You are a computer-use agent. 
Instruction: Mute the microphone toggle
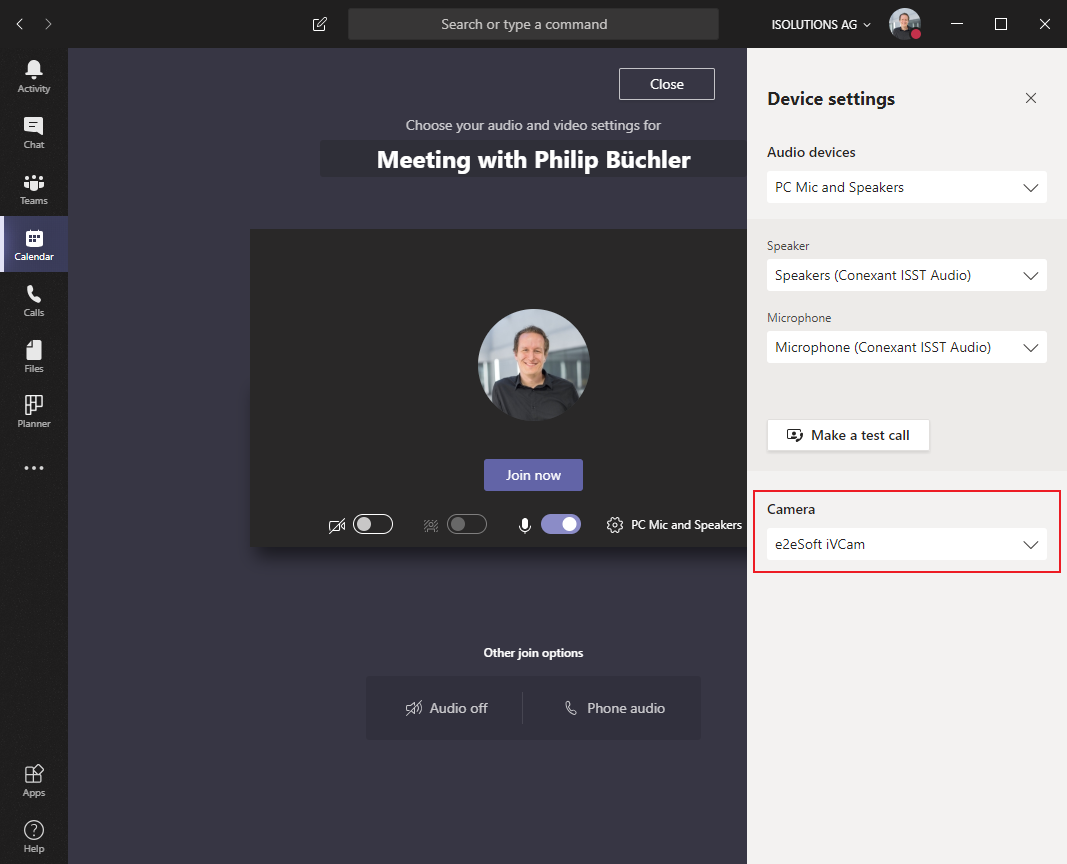[561, 524]
